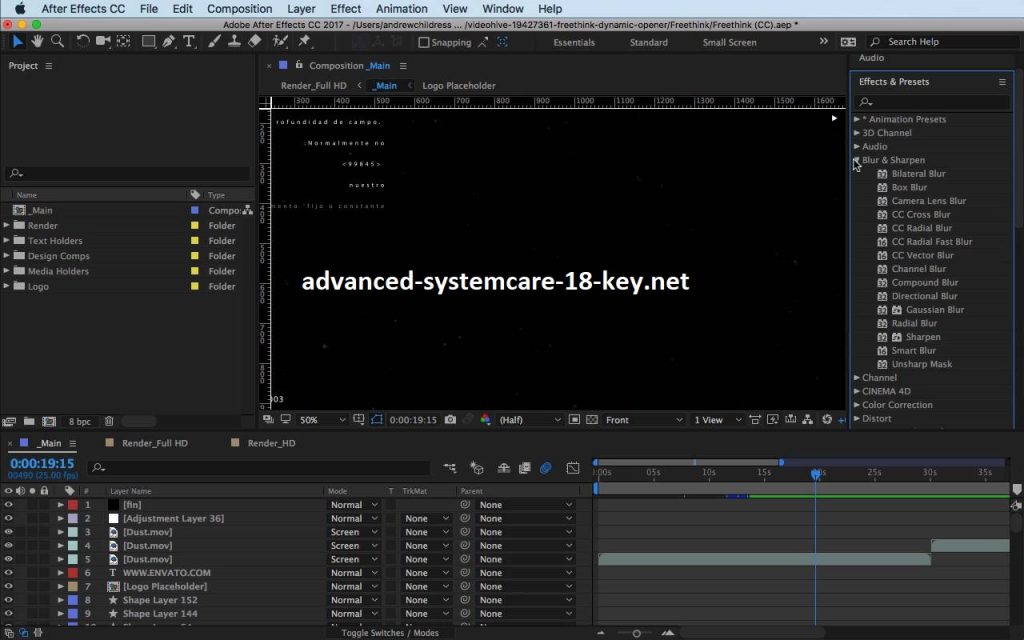Click the Small Screen workspace
1024x640 pixels.
click(x=729, y=42)
